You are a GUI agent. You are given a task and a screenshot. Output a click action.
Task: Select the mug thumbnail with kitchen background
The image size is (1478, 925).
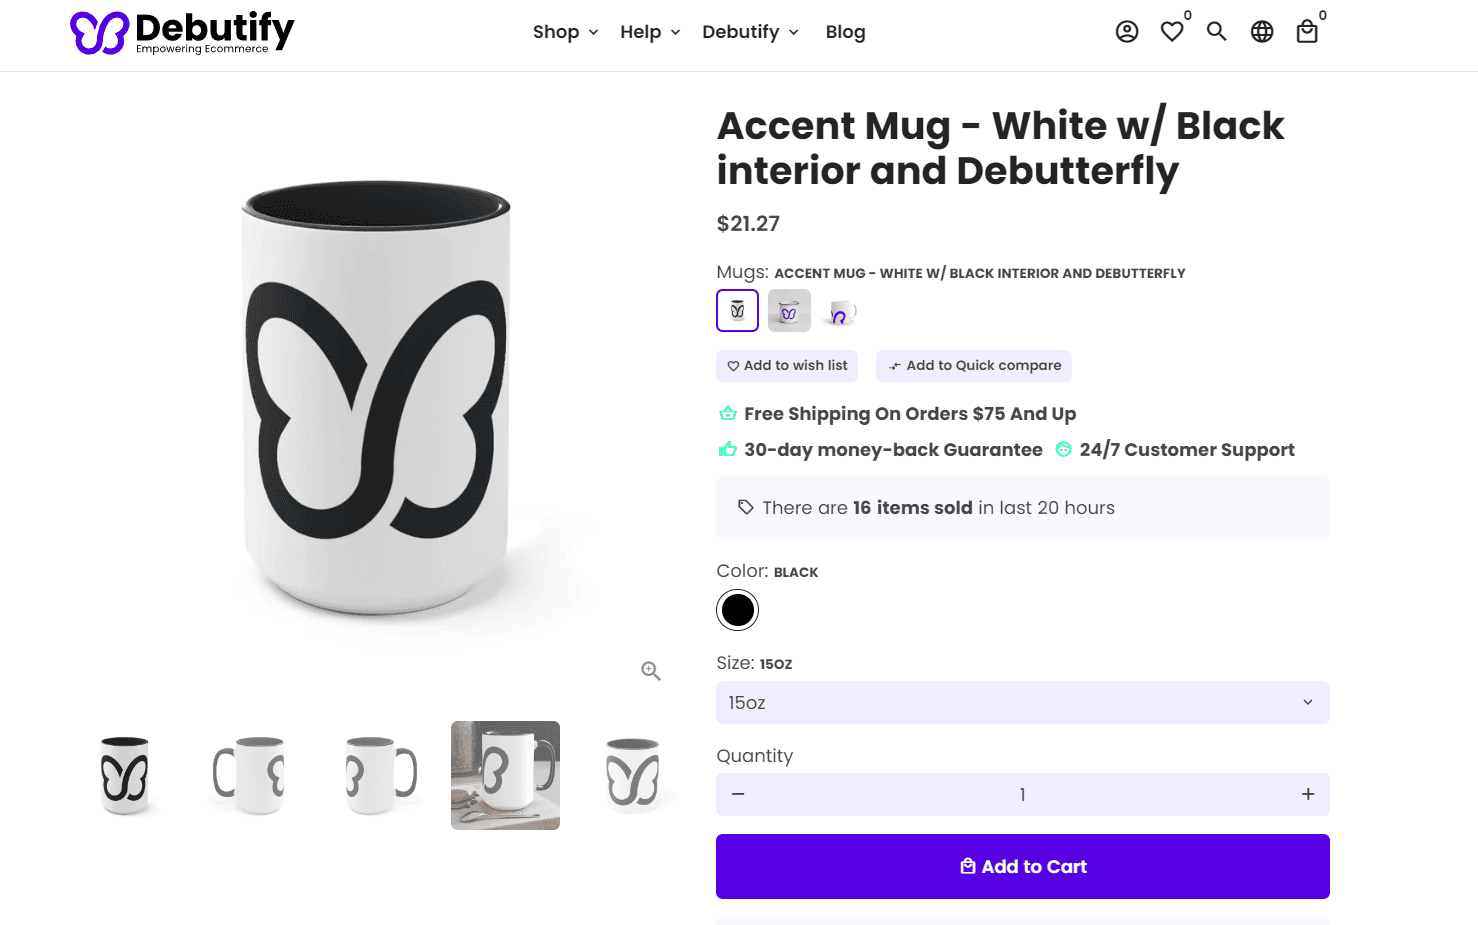(505, 775)
